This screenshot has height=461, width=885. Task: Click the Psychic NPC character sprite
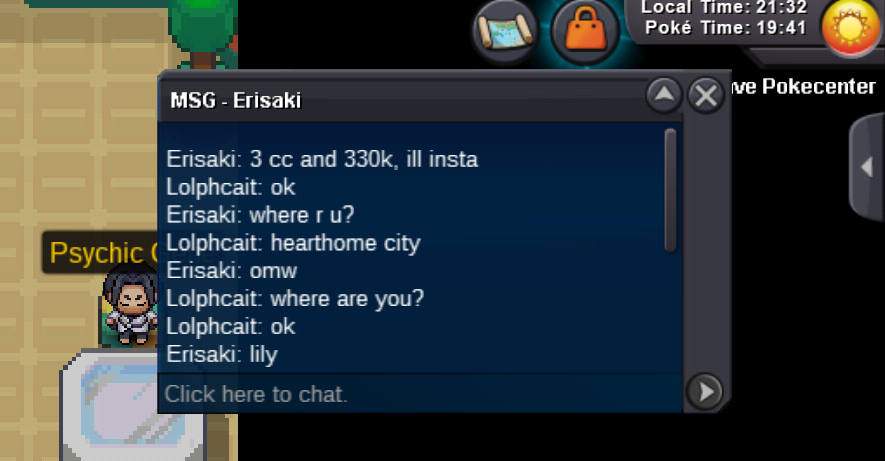130,308
